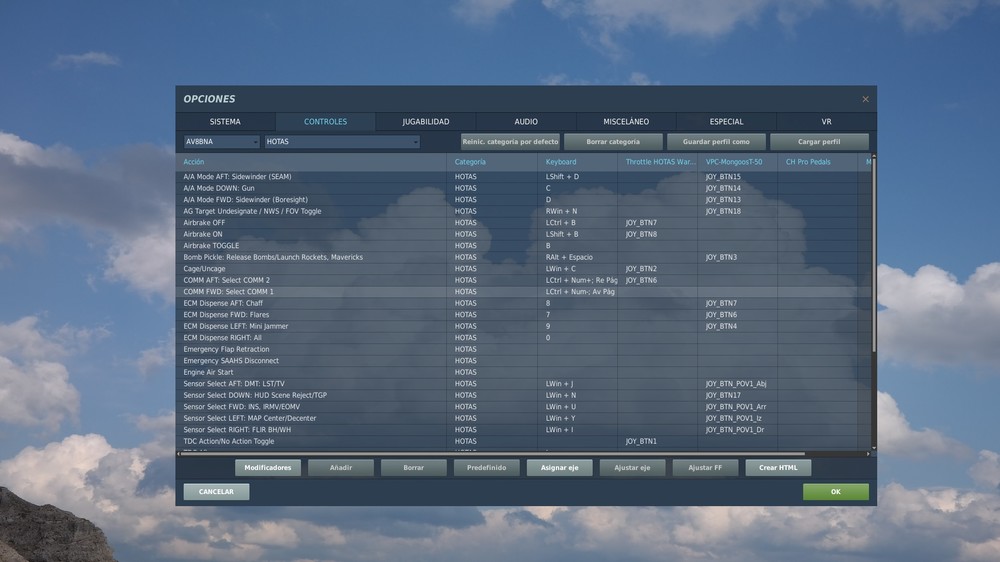Select AG Target Undesignate / NWS row
The image size is (1000, 562).
524,211
